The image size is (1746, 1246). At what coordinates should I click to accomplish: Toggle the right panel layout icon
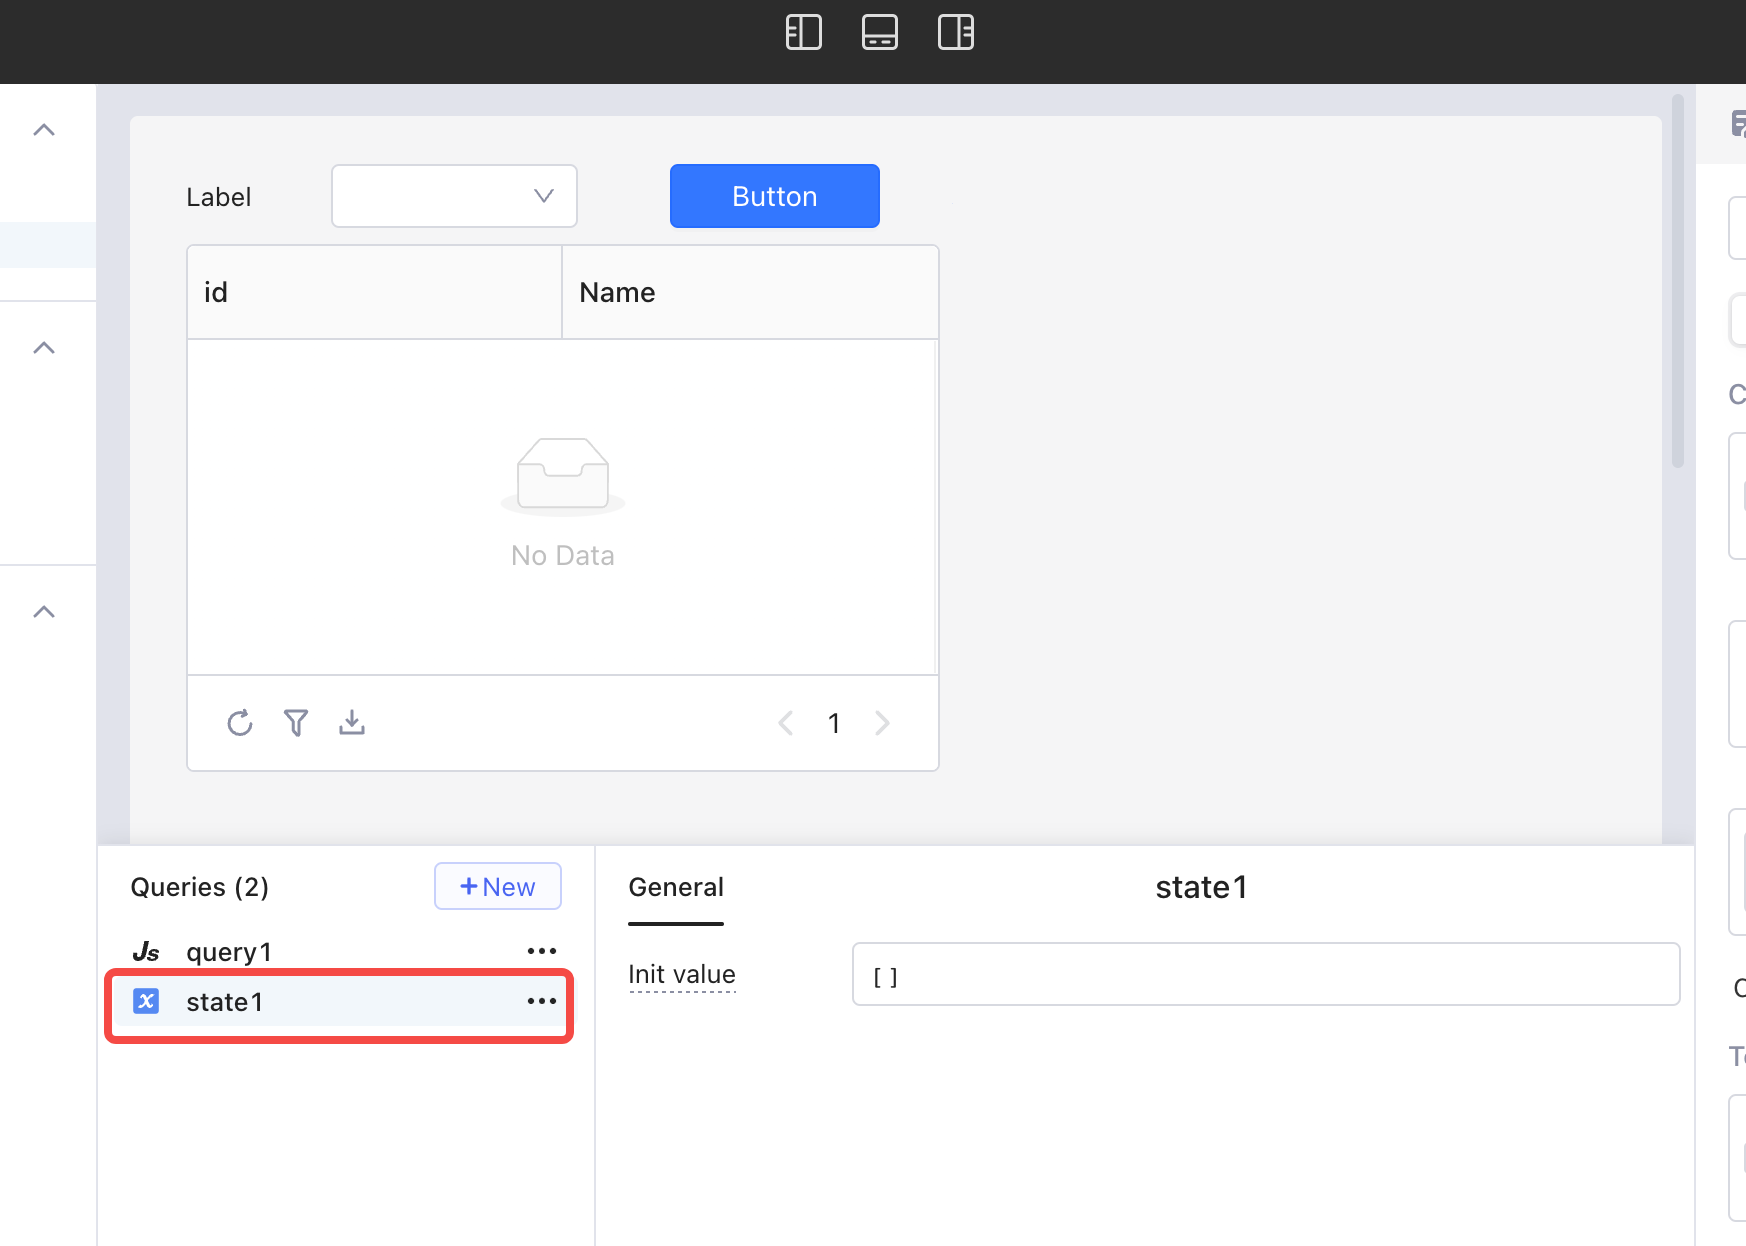955,32
